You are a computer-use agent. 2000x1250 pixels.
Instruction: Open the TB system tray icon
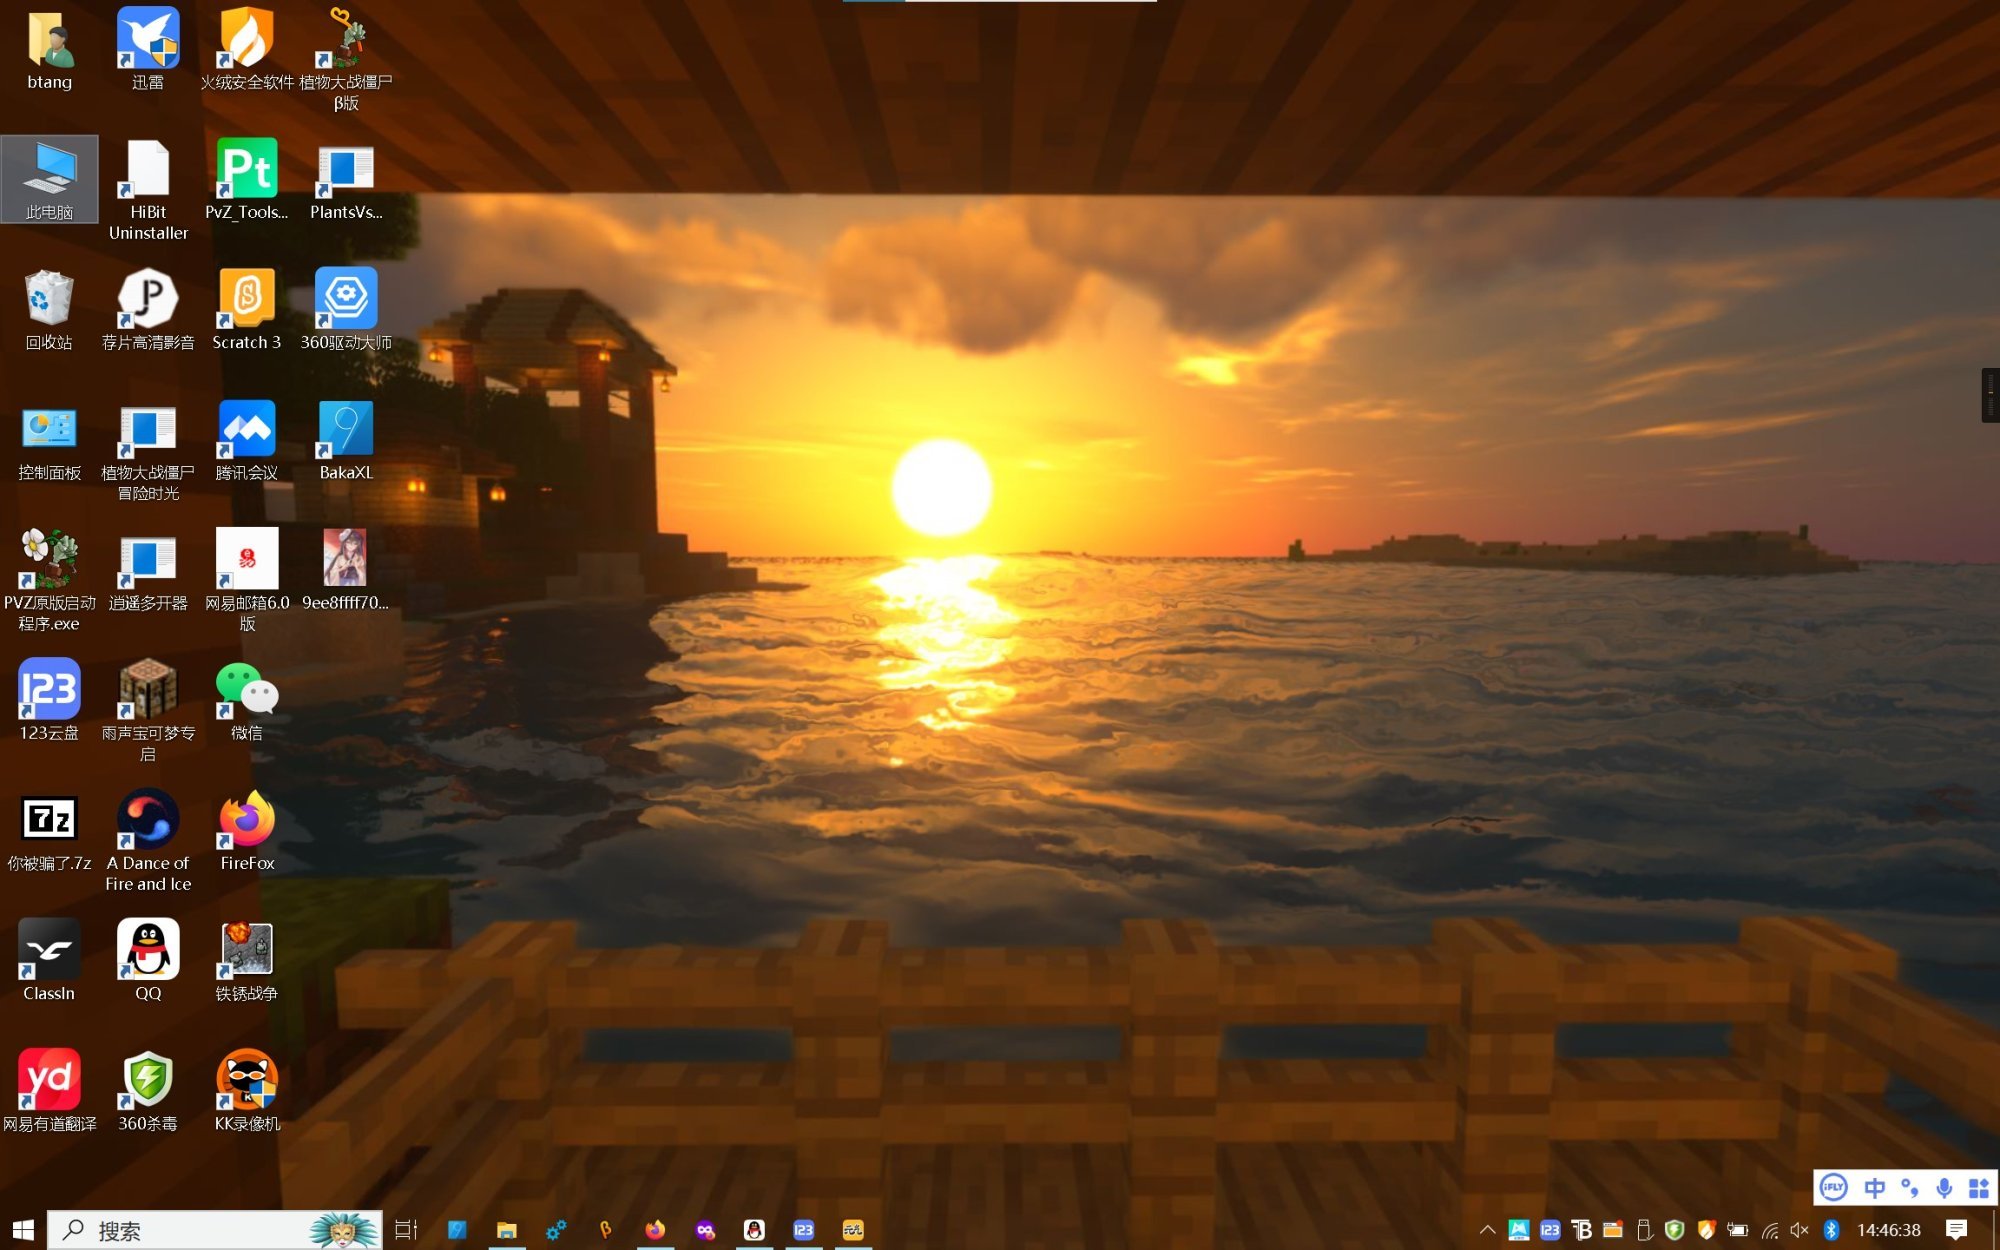click(1581, 1230)
